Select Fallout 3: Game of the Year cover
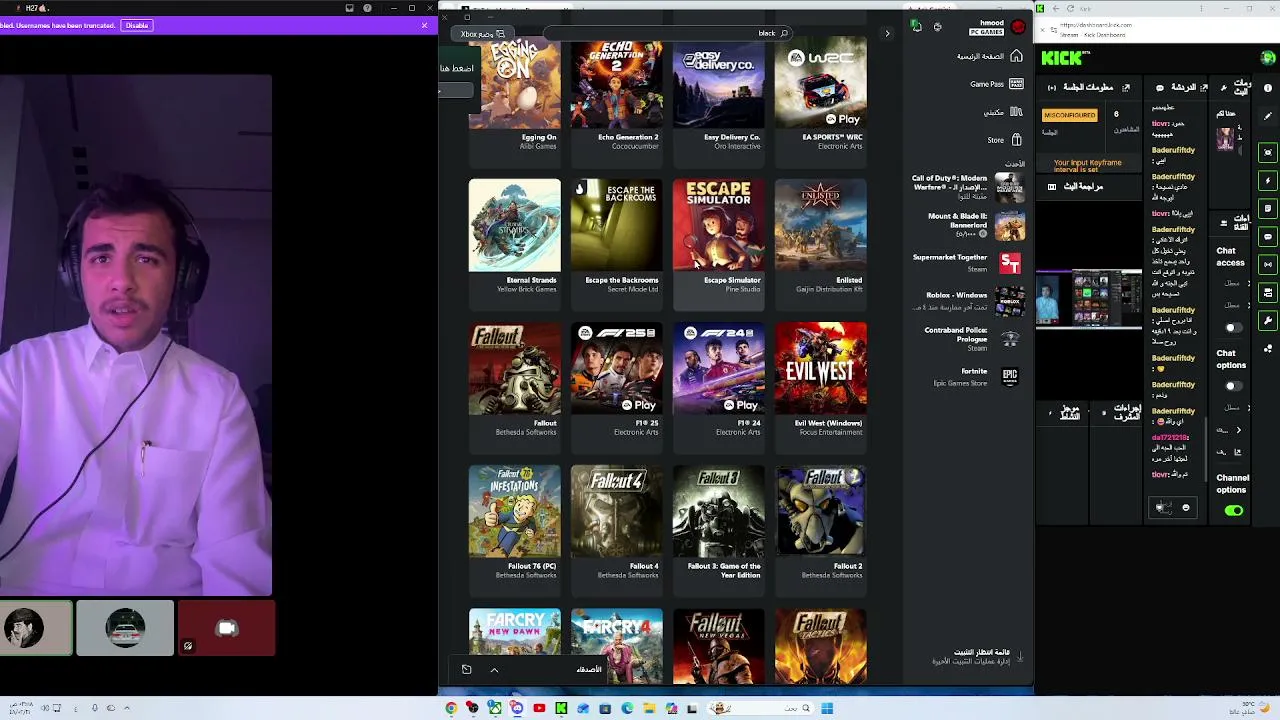The height and width of the screenshot is (720, 1280). point(719,511)
